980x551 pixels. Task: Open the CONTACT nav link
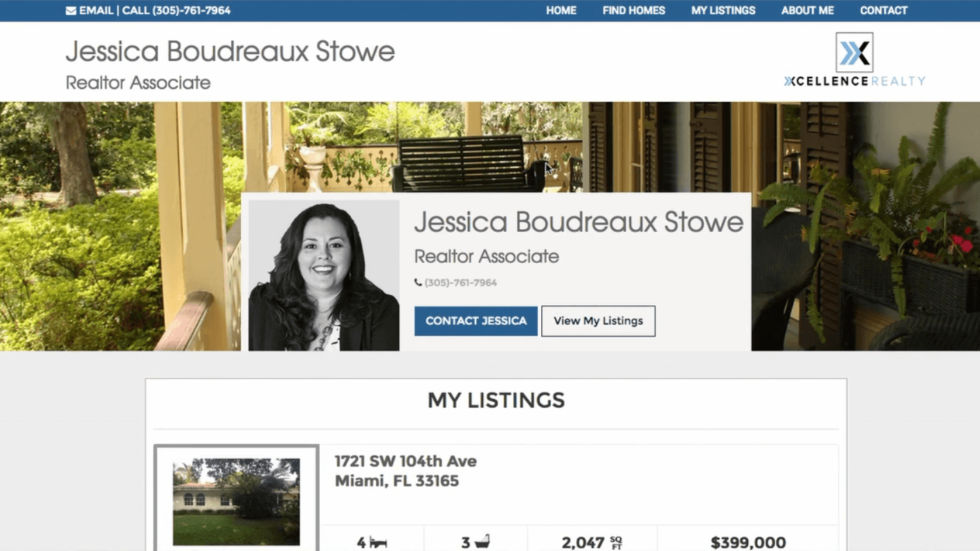884,11
